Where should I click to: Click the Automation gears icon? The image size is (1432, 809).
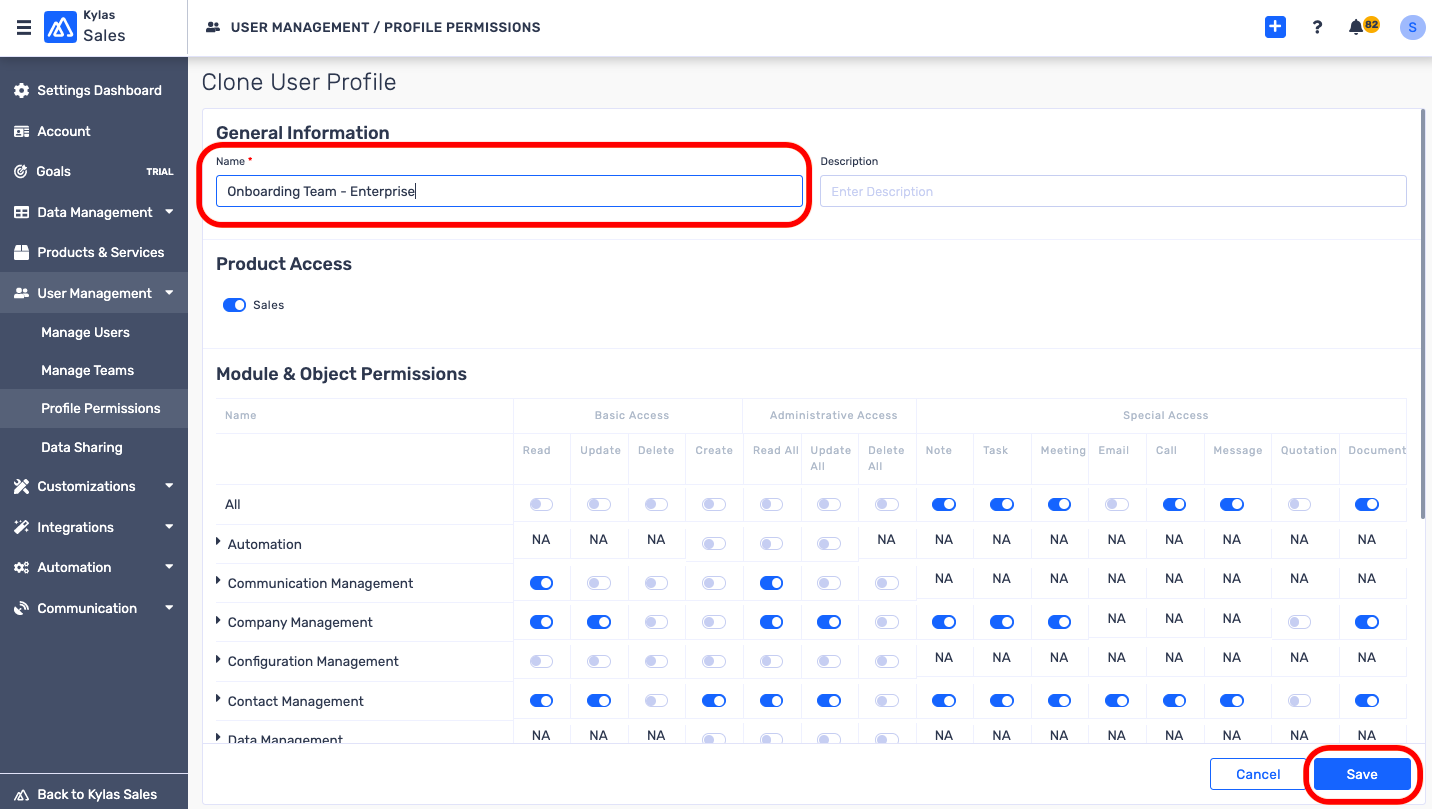21,567
